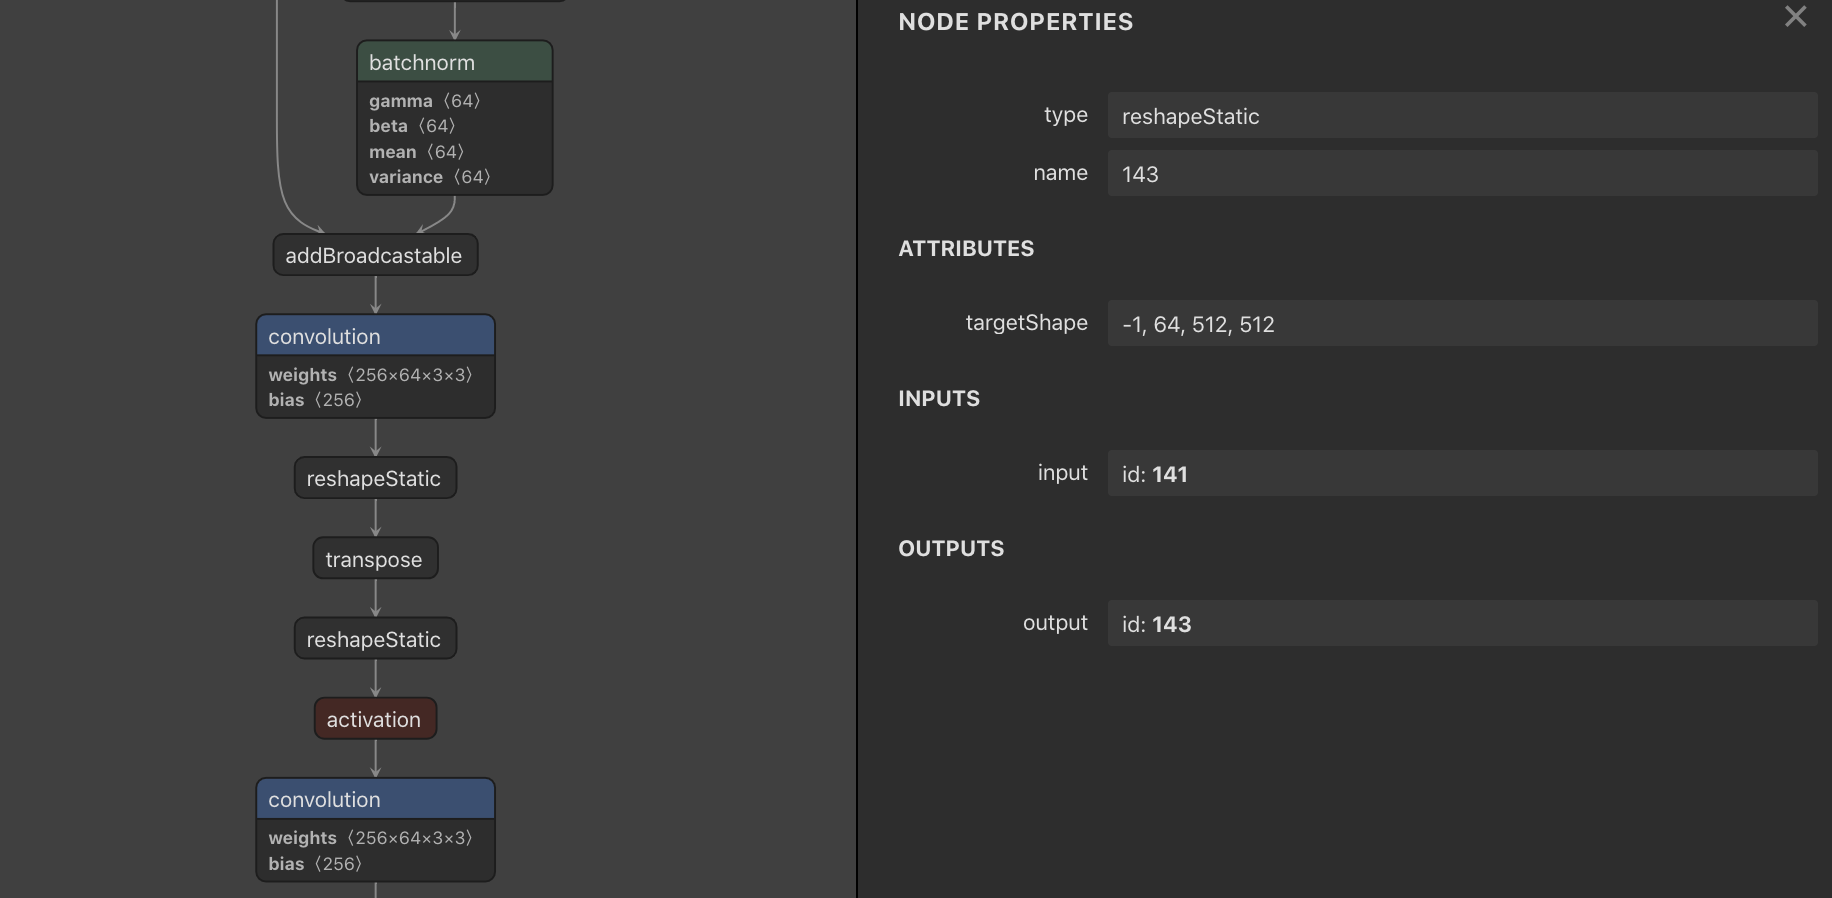Select the reshapeStatic node above transpose

[375, 478]
